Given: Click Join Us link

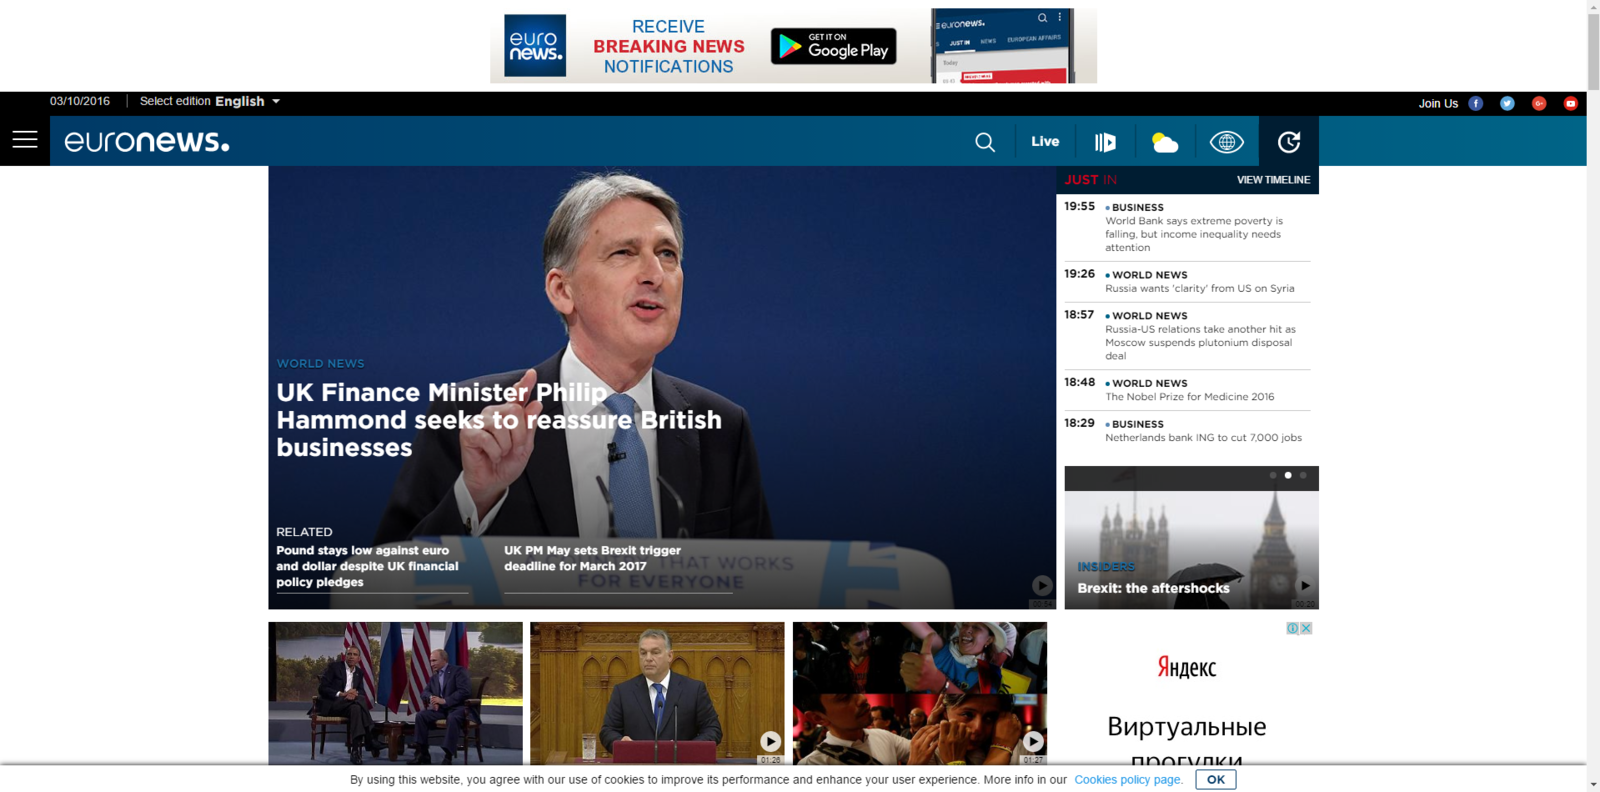Looking at the screenshot, I should tap(1438, 103).
